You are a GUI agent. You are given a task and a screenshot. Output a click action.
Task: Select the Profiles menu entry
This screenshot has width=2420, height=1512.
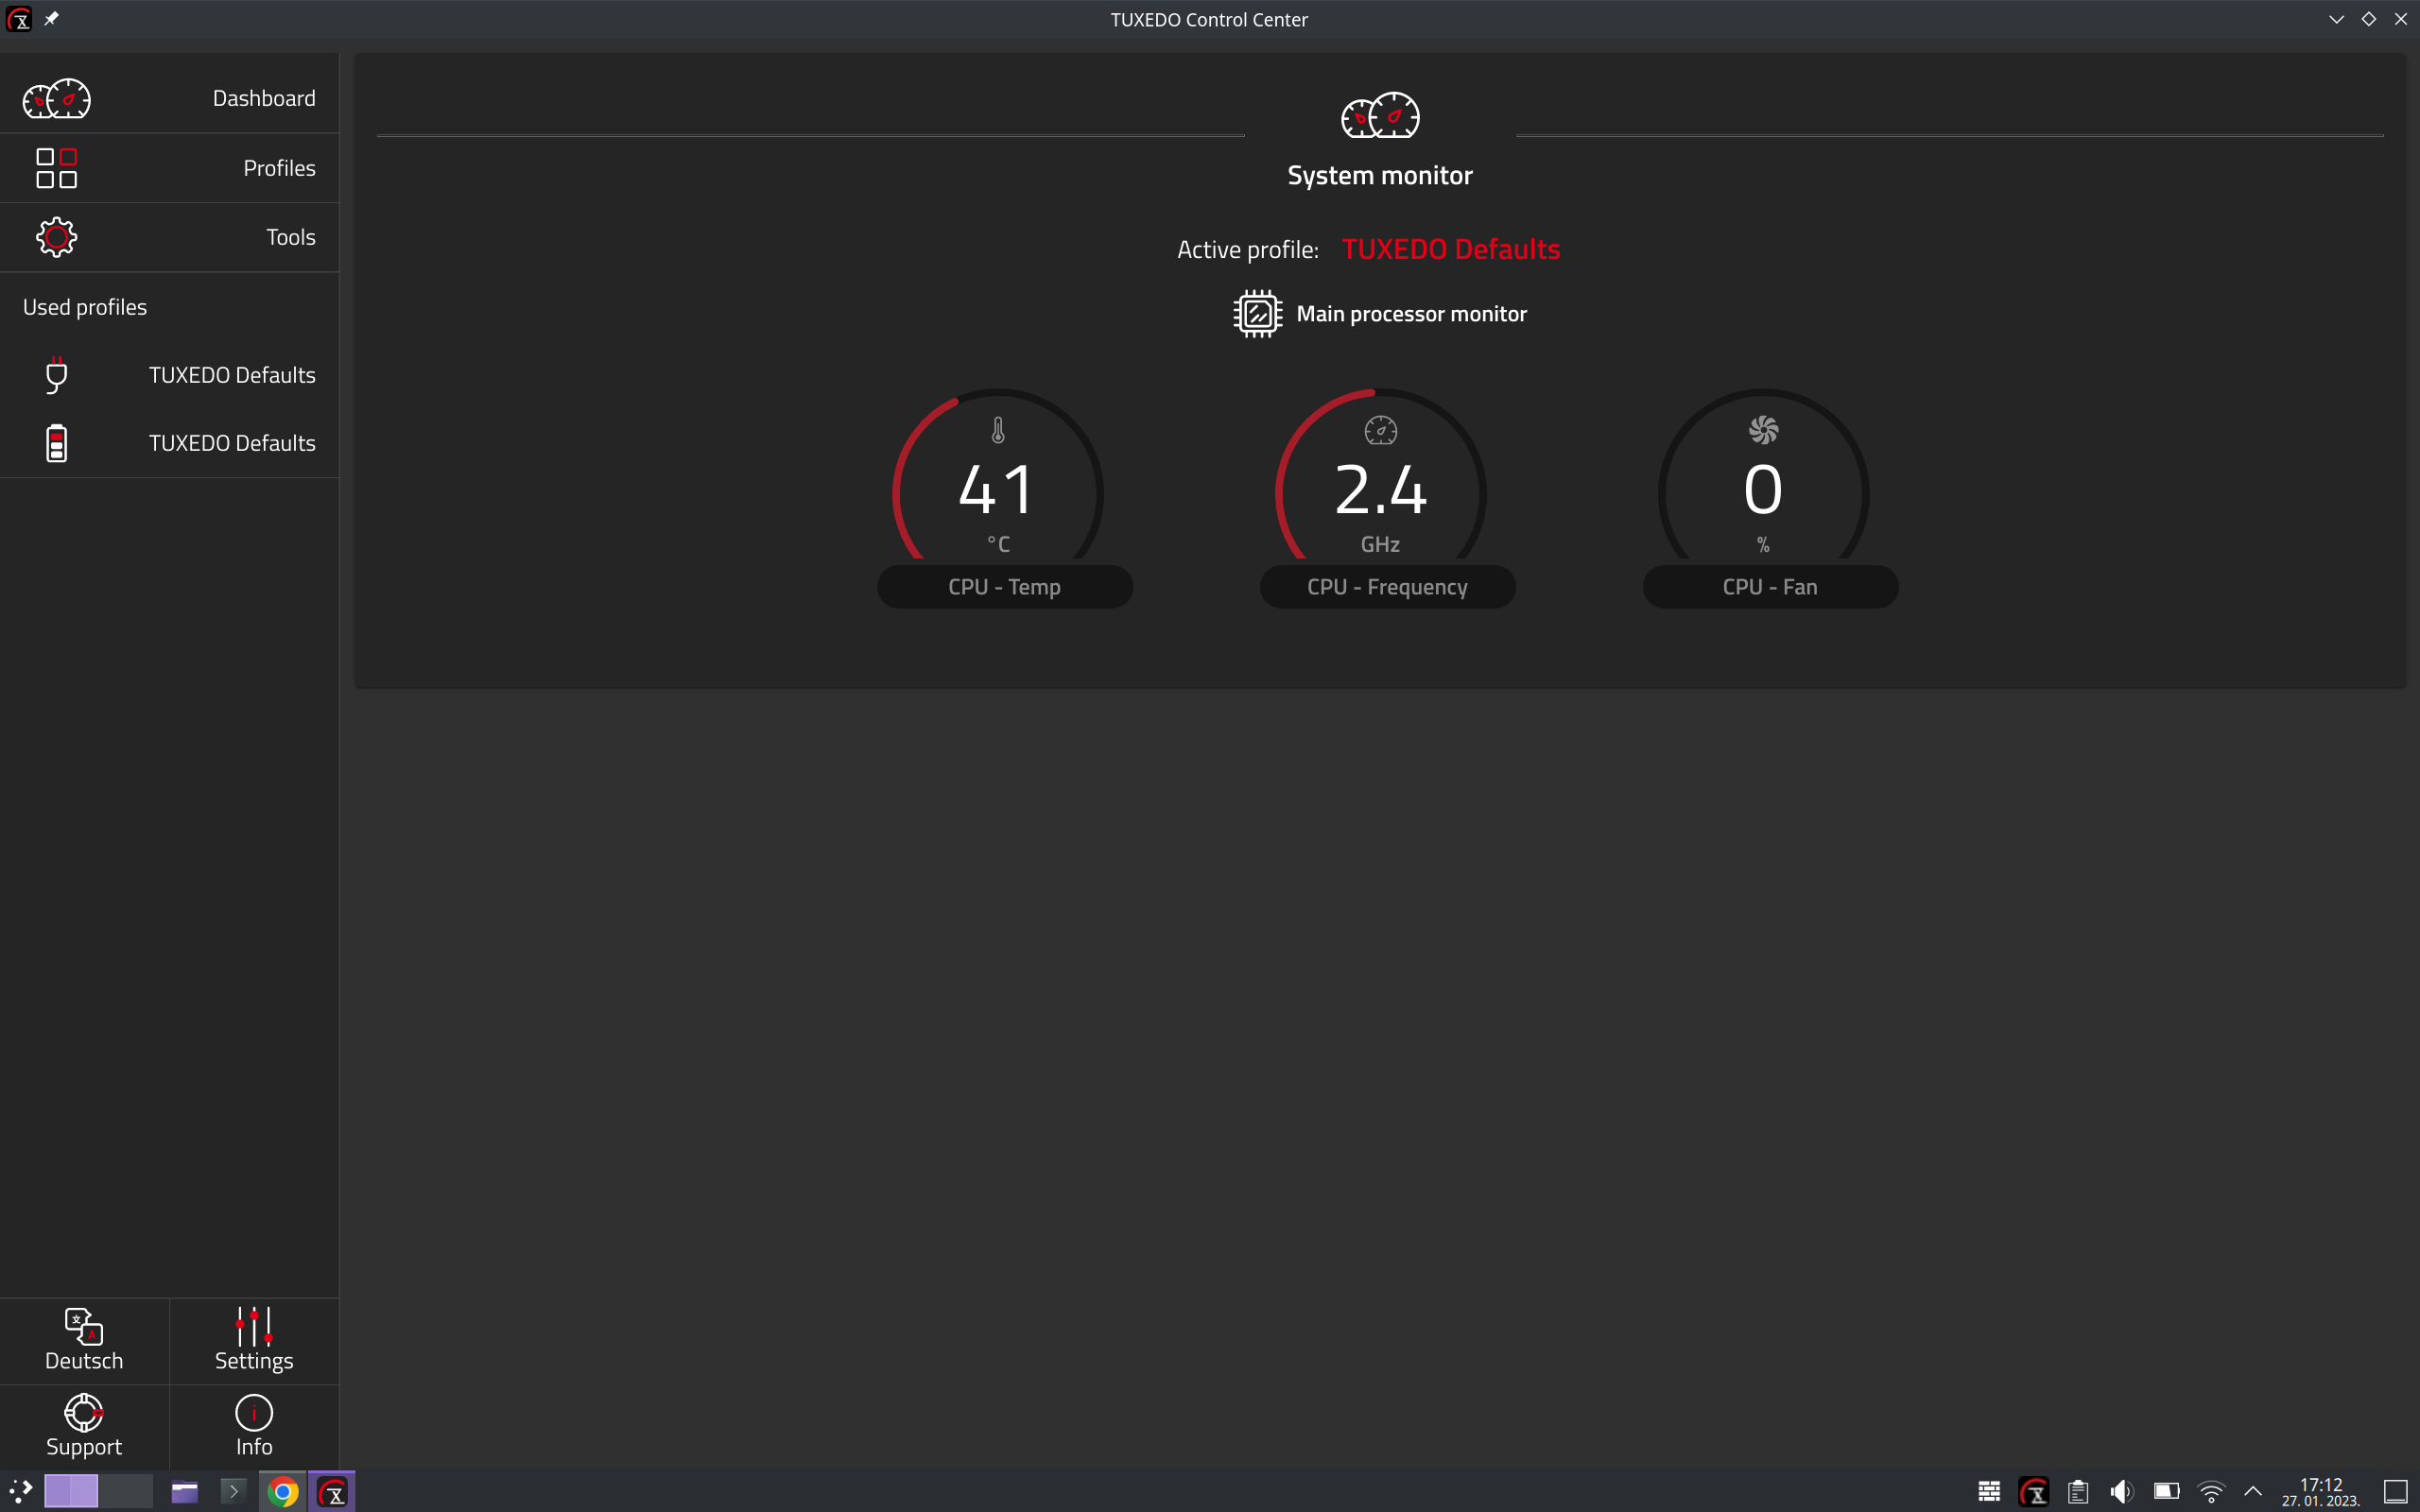coord(278,168)
